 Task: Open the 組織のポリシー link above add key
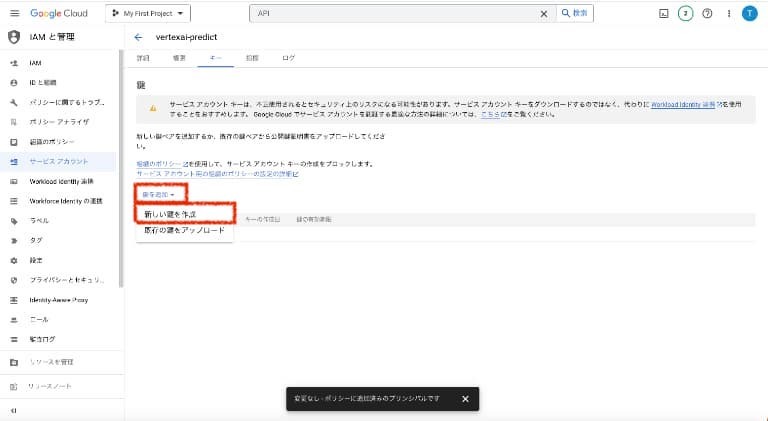click(x=162, y=164)
